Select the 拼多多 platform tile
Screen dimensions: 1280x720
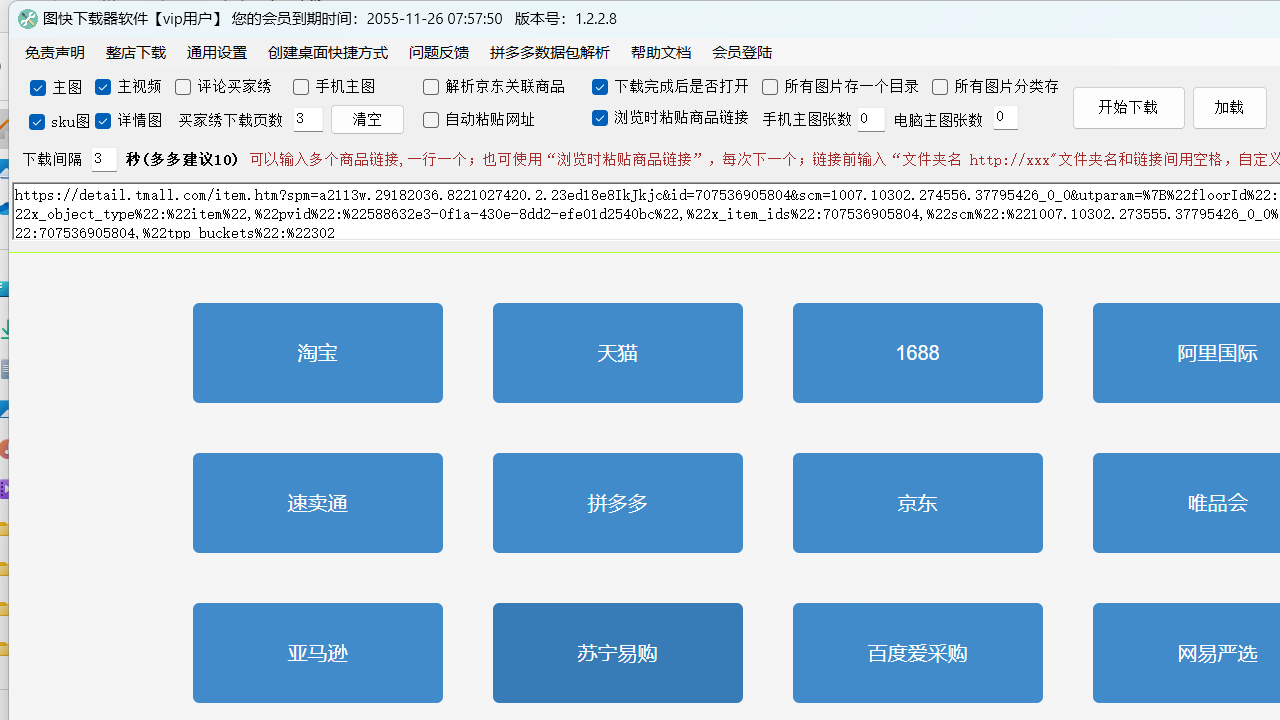(x=617, y=503)
